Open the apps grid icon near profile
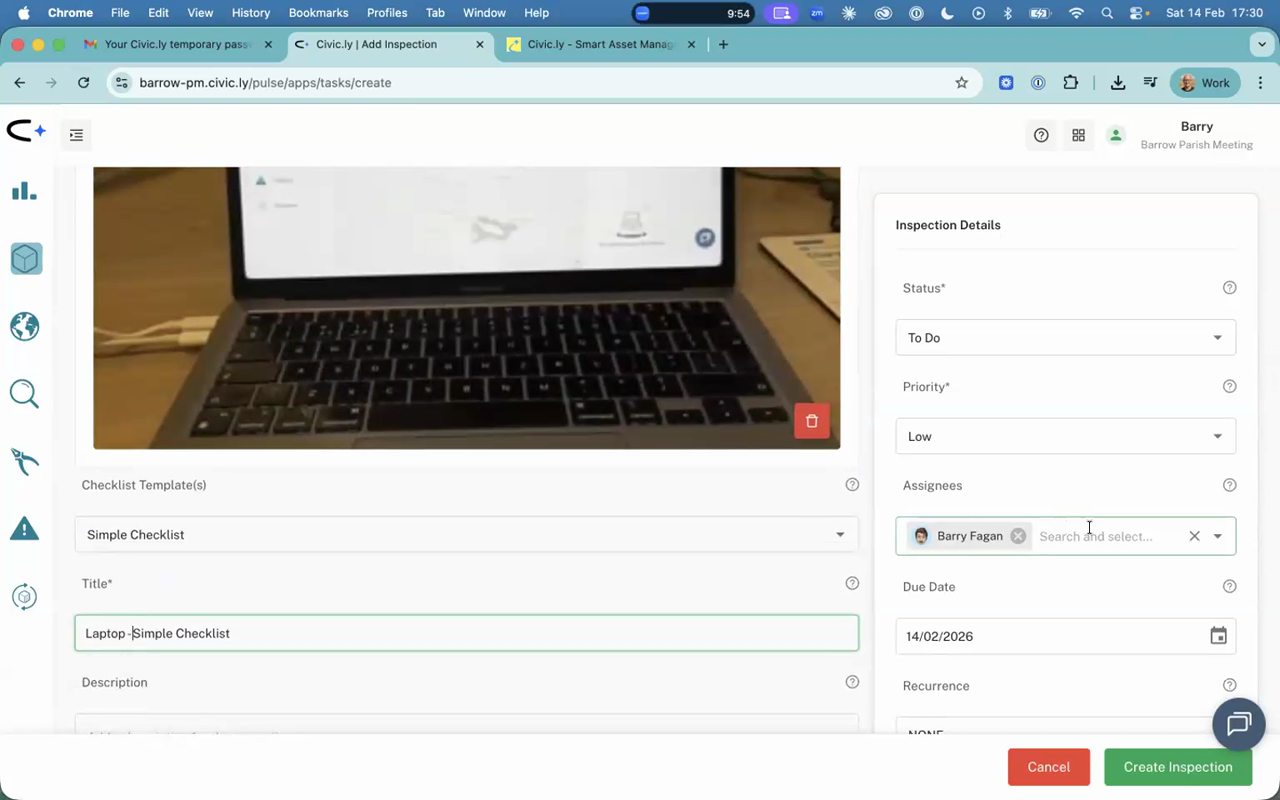 coord(1078,135)
